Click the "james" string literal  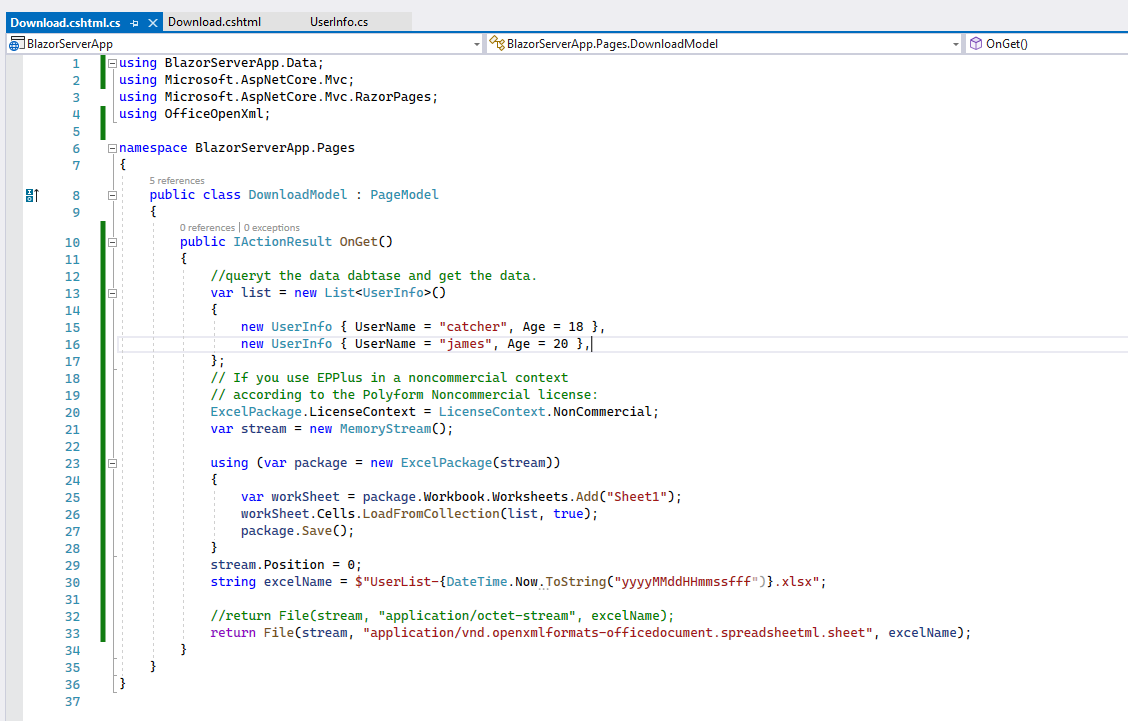pos(465,344)
